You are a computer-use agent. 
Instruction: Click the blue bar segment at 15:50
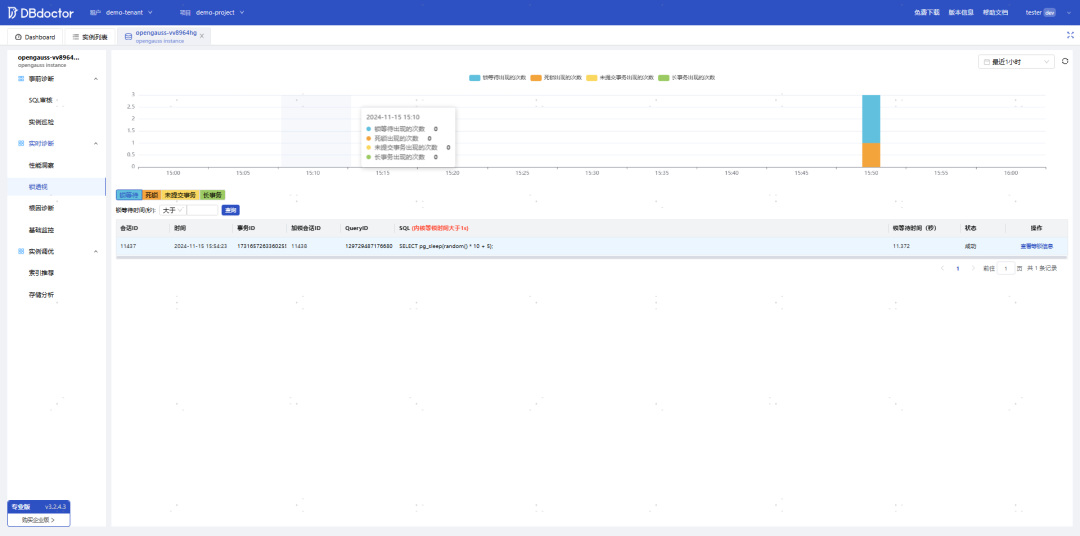point(871,118)
